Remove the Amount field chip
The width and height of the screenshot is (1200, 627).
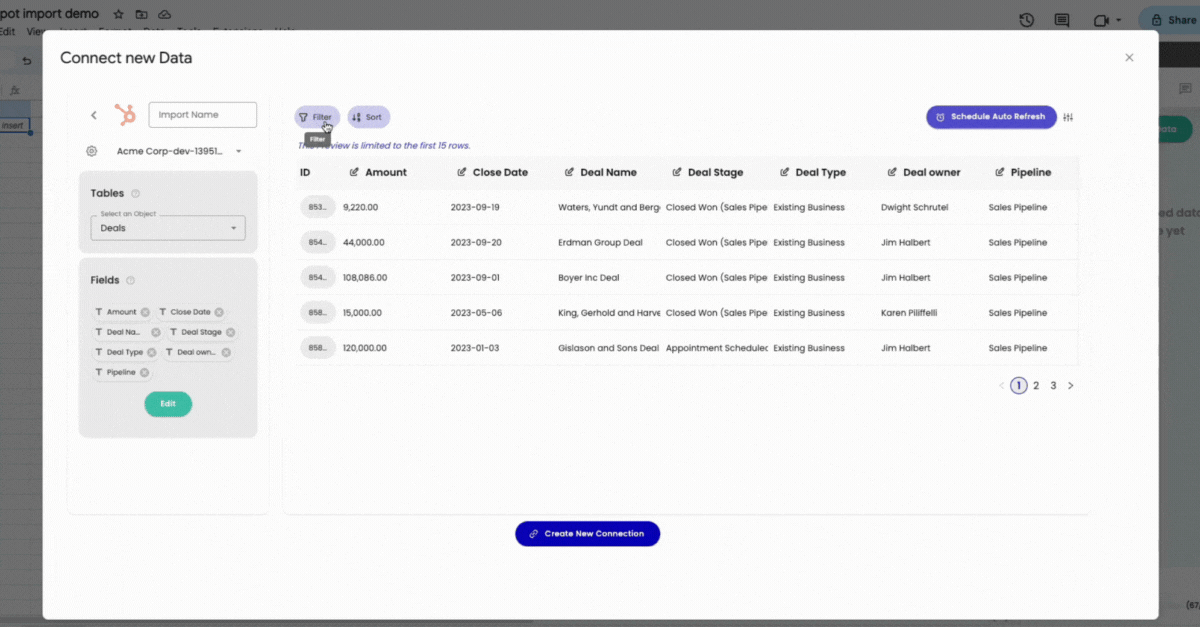(x=145, y=312)
